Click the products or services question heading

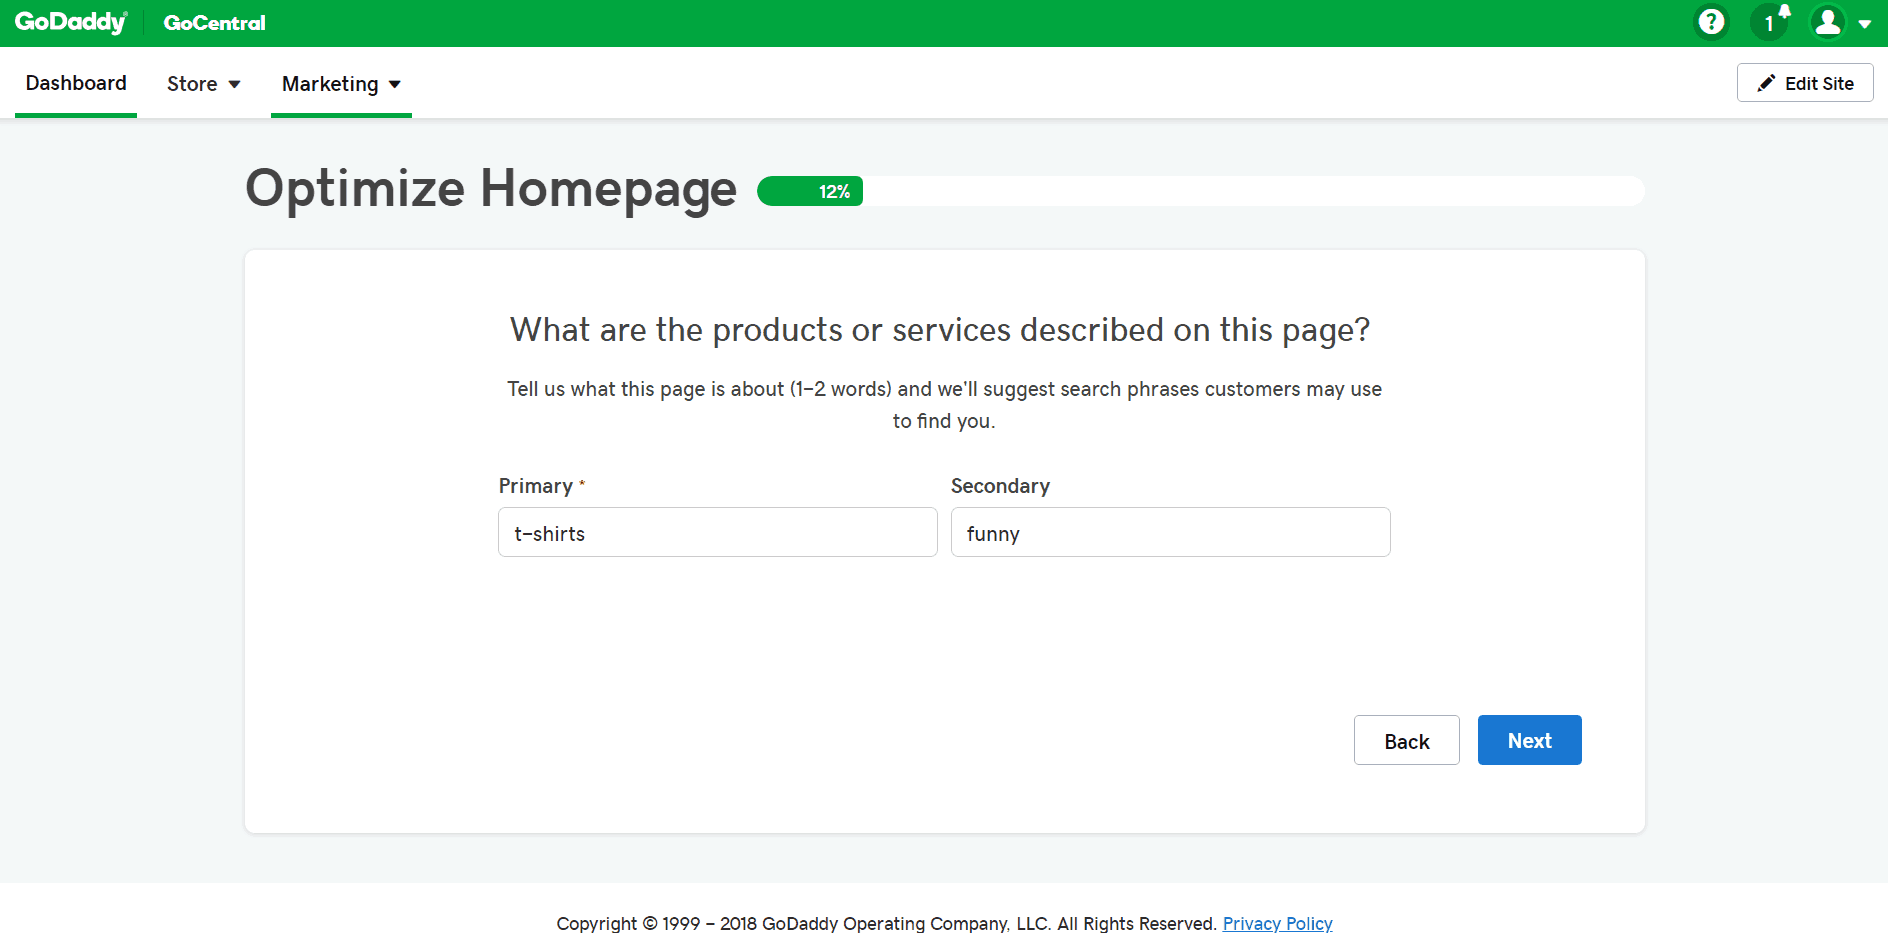(x=940, y=330)
